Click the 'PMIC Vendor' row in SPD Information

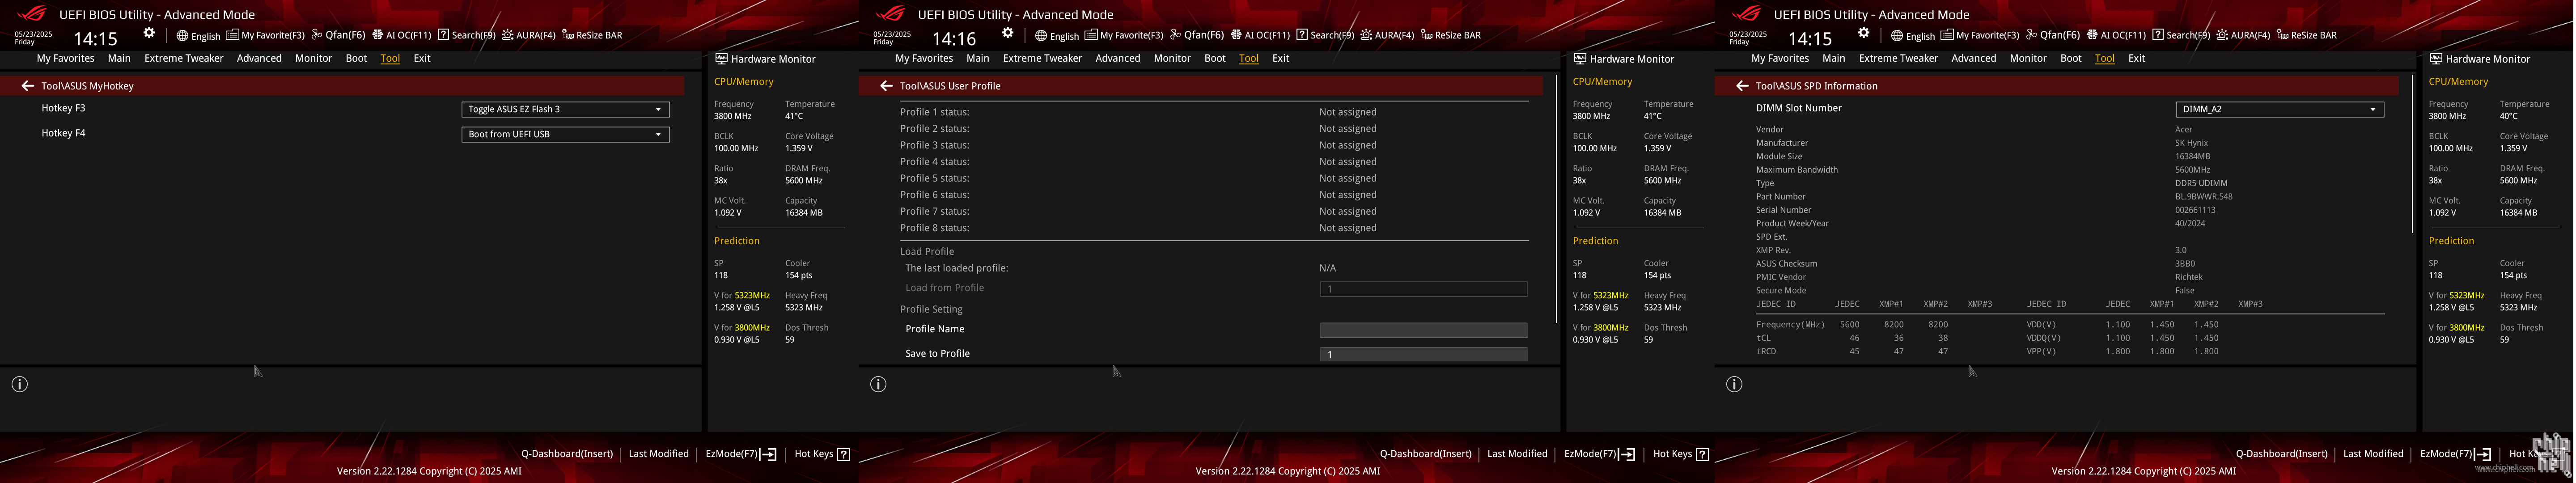tap(2070, 277)
